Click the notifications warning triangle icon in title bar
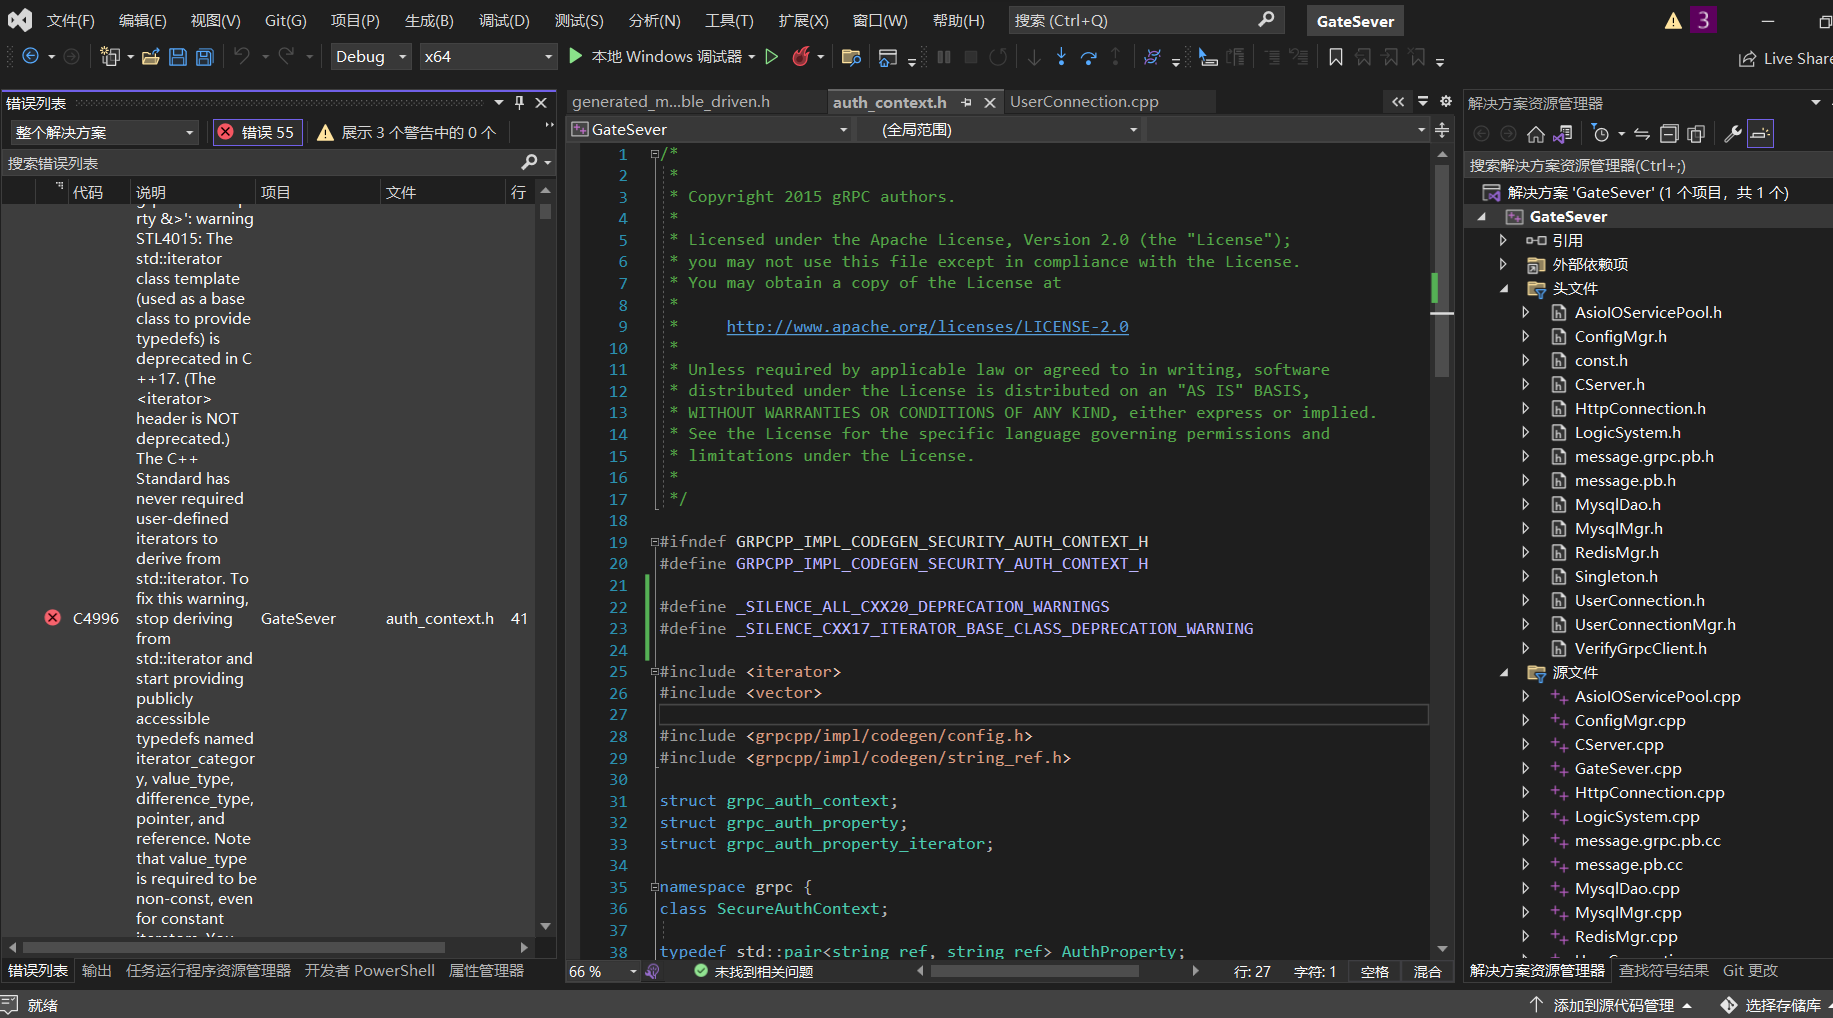The image size is (1833, 1018). [1673, 21]
